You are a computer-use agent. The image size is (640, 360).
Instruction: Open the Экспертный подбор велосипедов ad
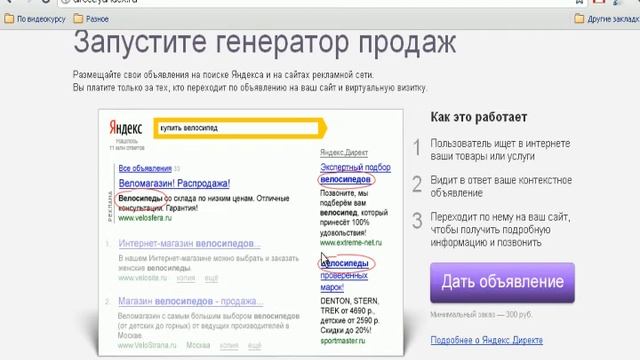coord(355,173)
